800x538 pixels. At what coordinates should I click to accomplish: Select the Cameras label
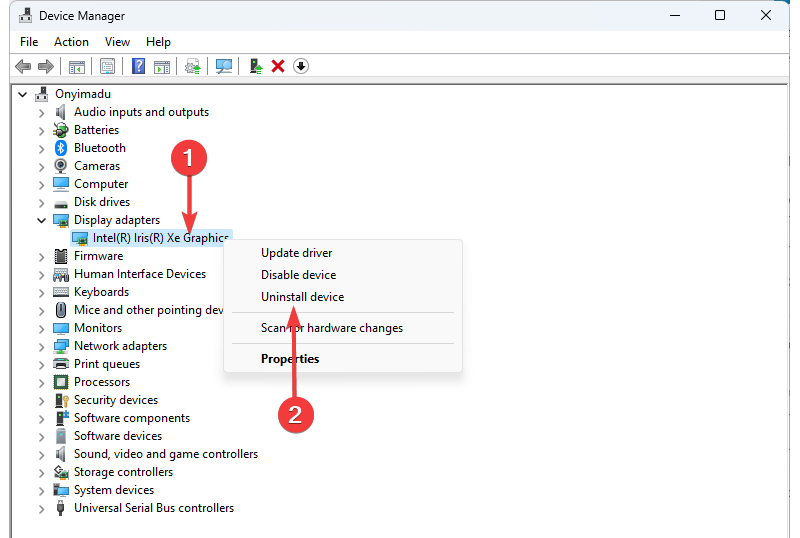pos(97,166)
